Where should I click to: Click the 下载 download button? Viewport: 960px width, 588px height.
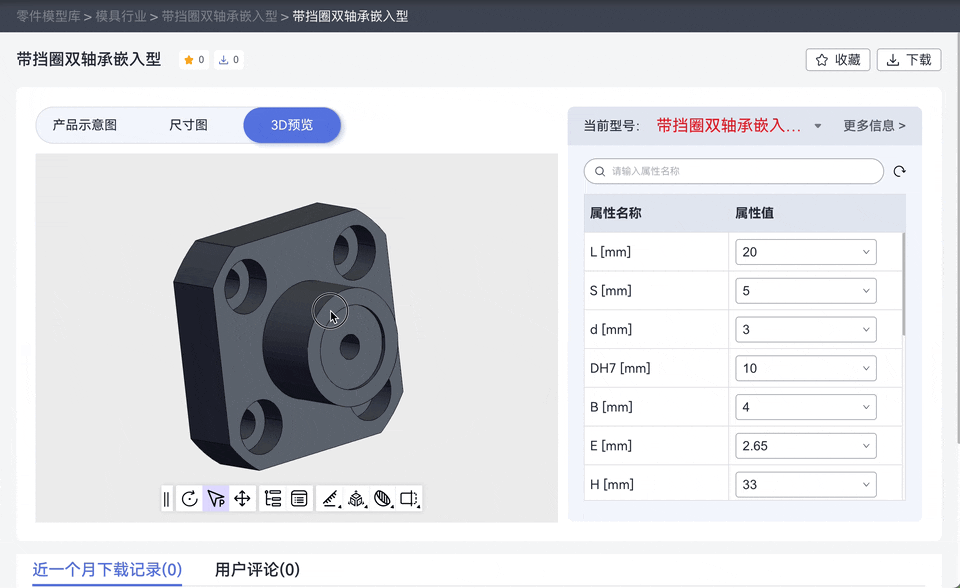click(x=908, y=59)
